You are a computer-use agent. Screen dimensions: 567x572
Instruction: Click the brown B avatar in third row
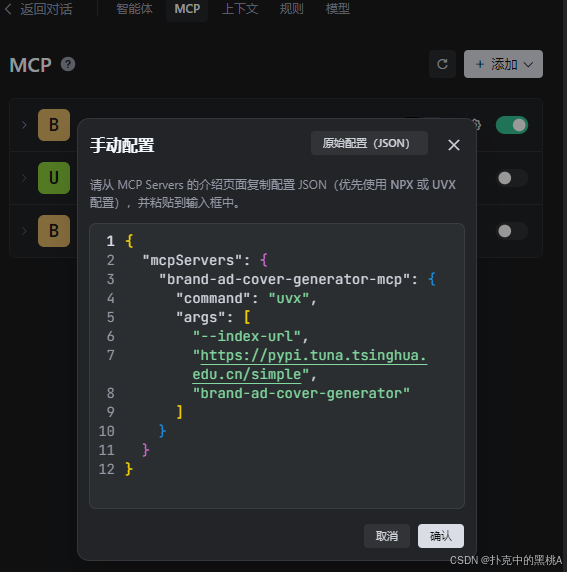pos(54,231)
